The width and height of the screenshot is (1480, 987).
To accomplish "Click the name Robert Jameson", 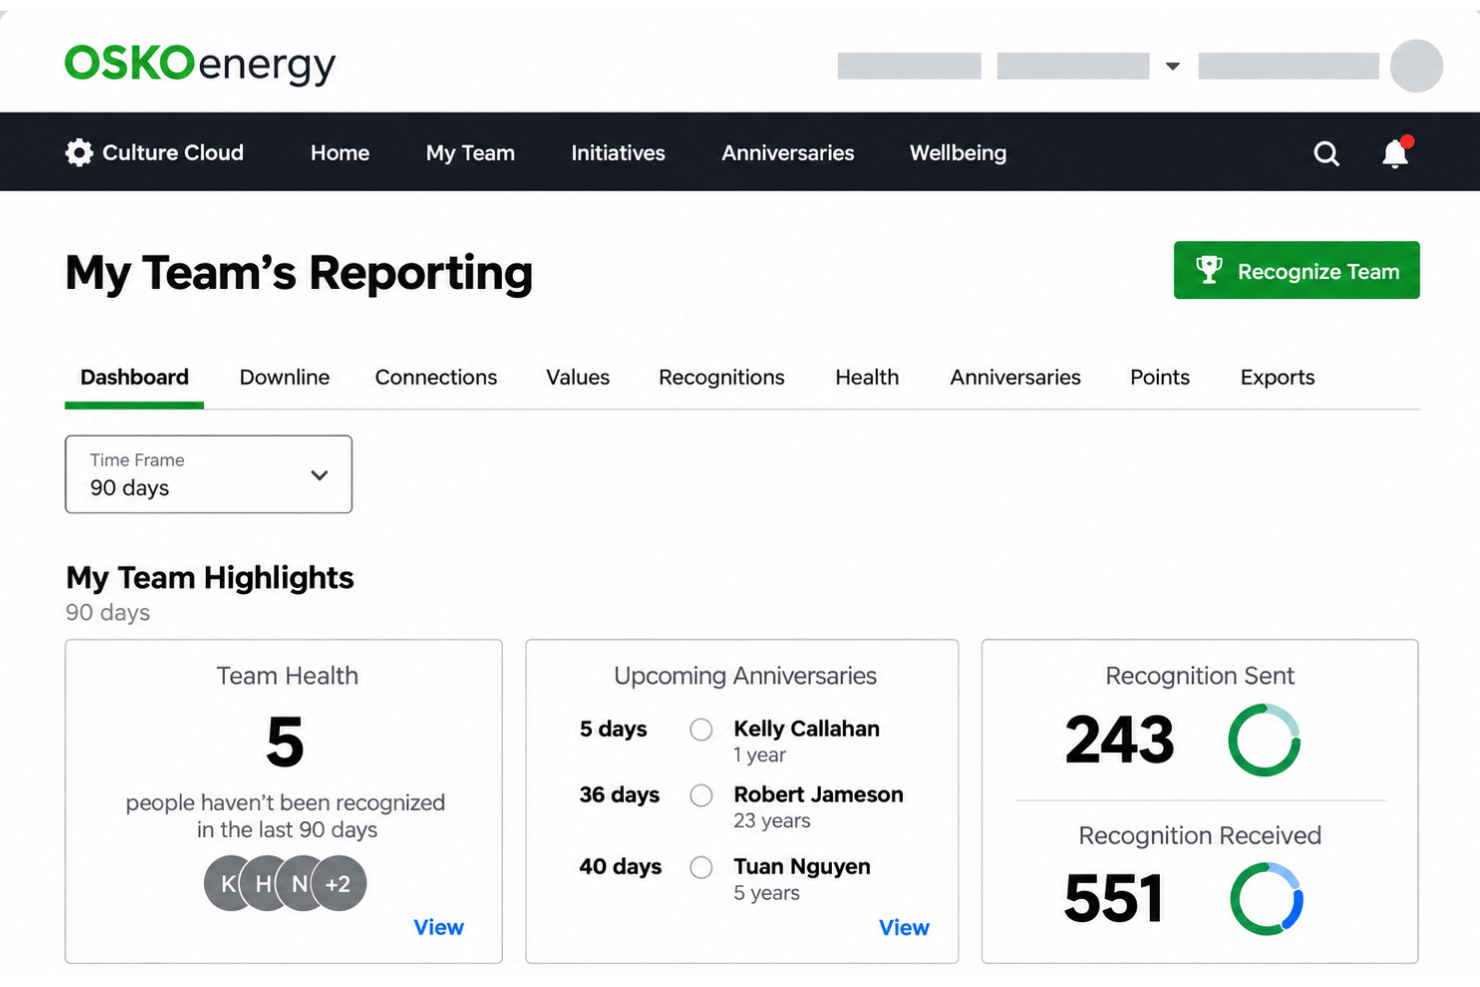I will click(818, 795).
